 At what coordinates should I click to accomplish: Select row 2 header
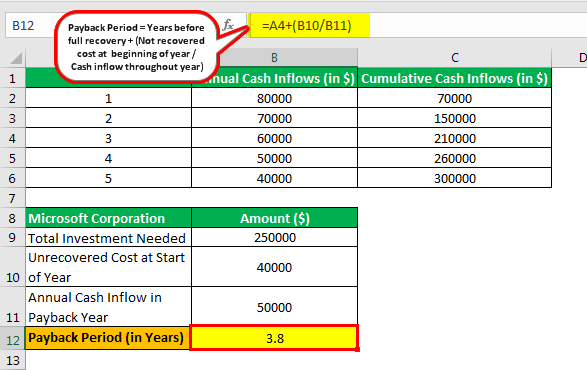pyautogui.click(x=12, y=98)
